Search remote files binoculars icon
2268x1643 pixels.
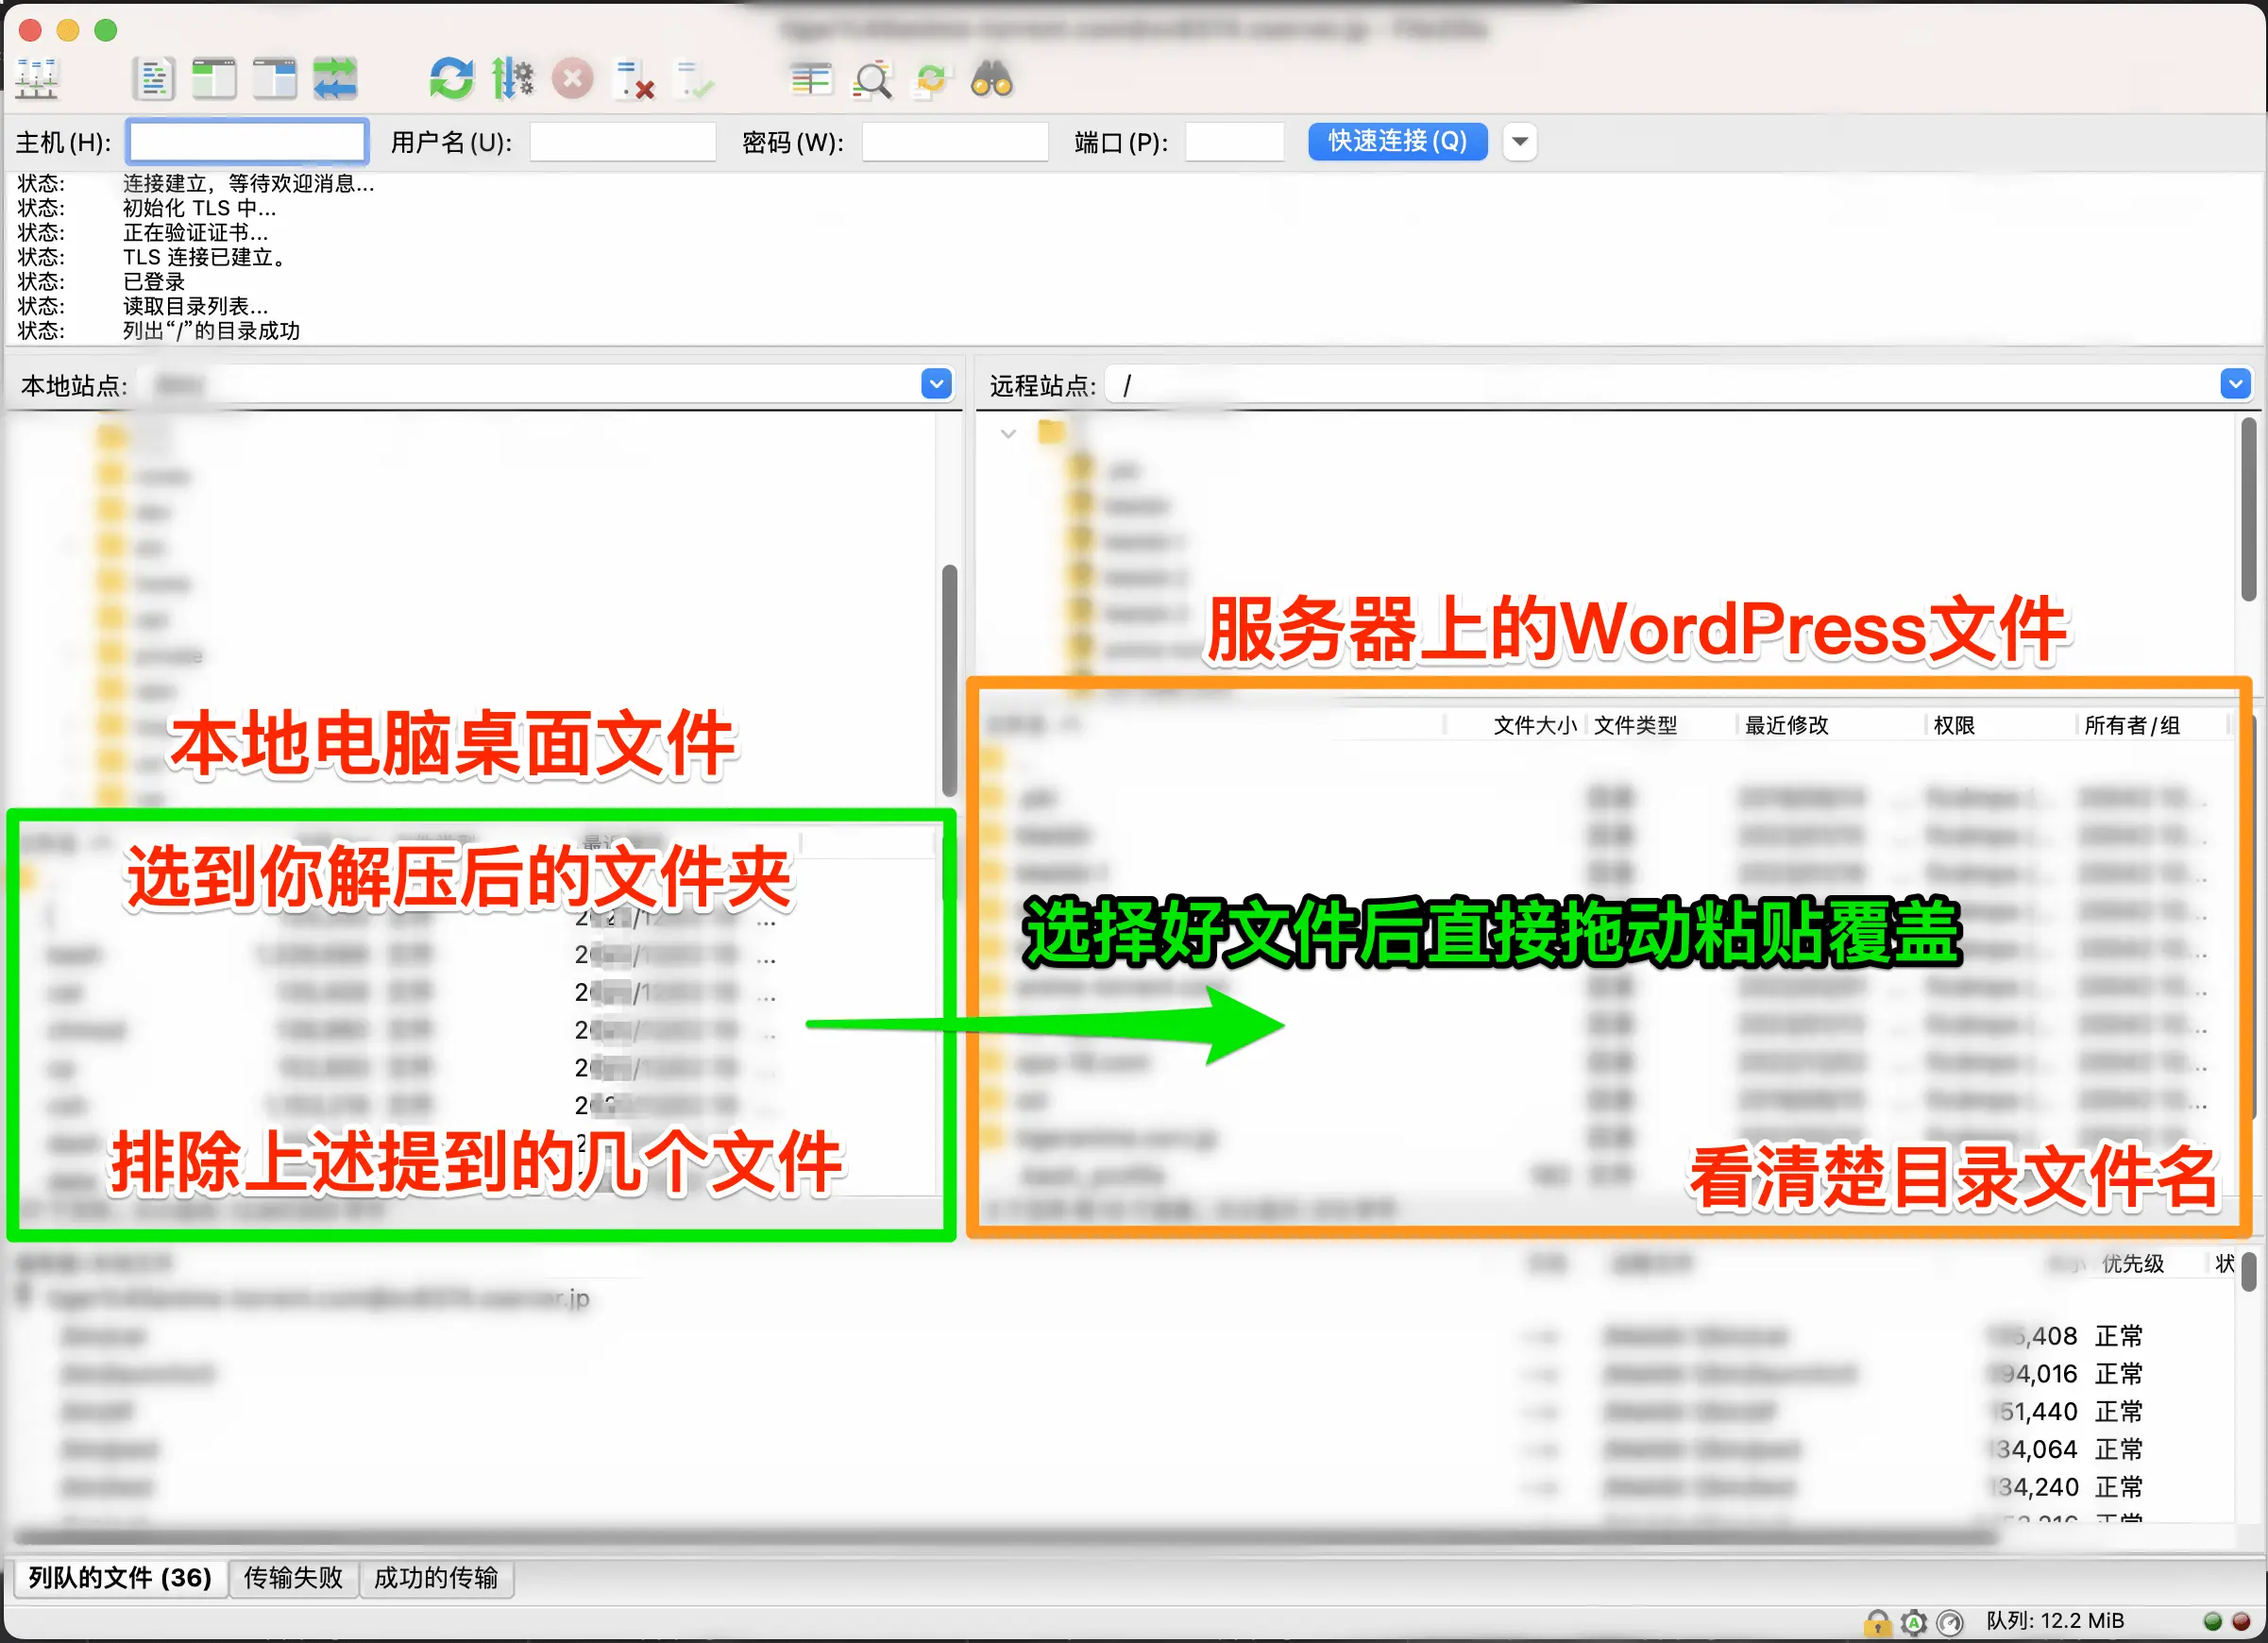tap(991, 79)
